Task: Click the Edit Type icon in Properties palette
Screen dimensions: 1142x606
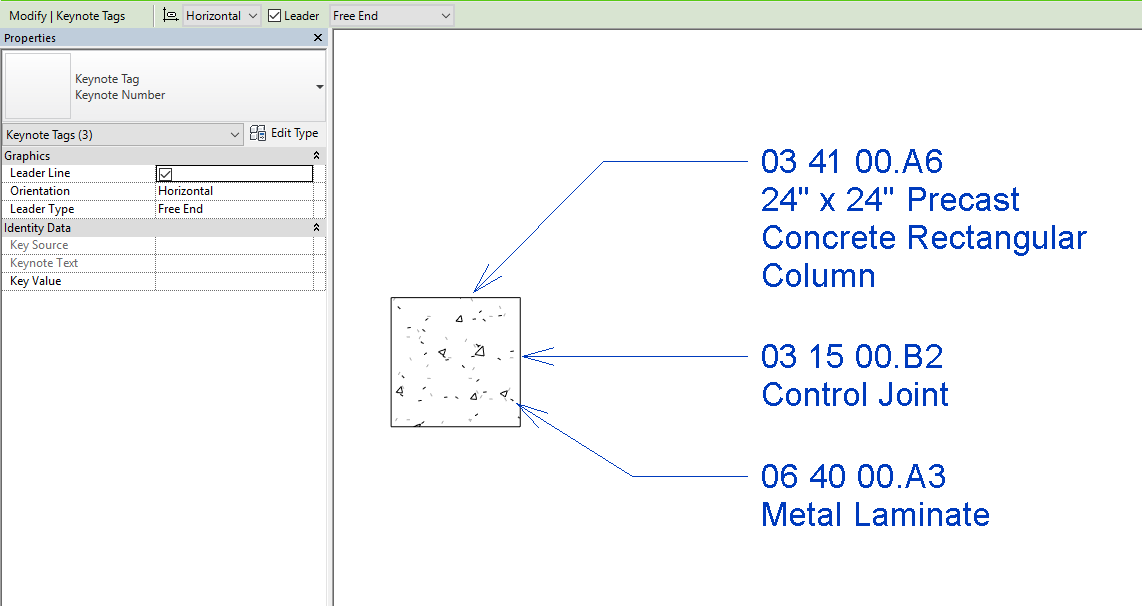Action: 260,133
